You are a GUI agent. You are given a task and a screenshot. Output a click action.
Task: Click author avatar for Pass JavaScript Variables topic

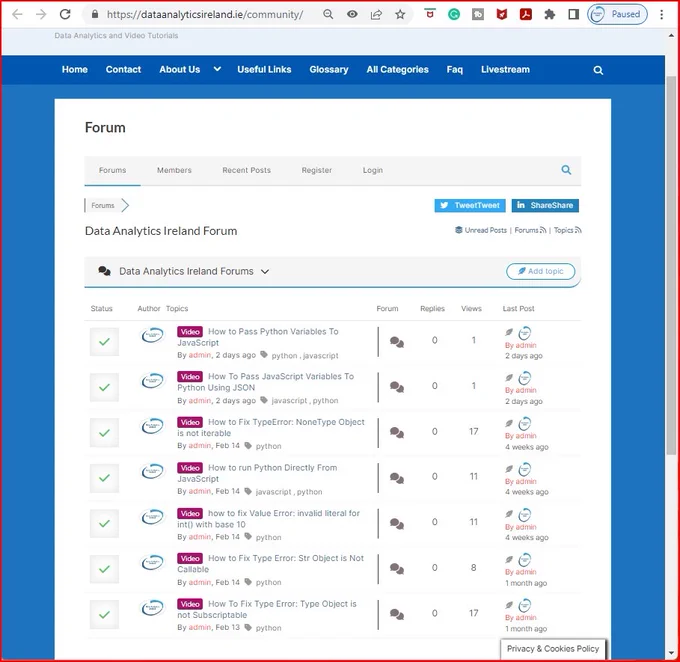click(152, 380)
